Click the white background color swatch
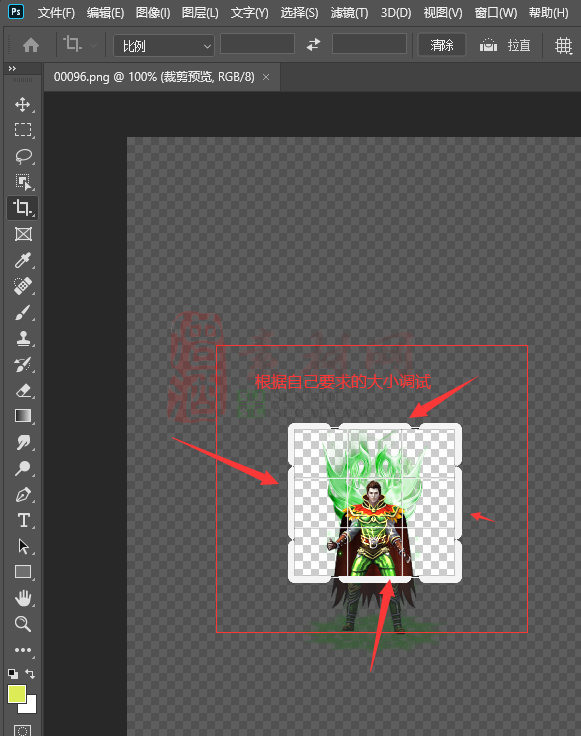 30,707
